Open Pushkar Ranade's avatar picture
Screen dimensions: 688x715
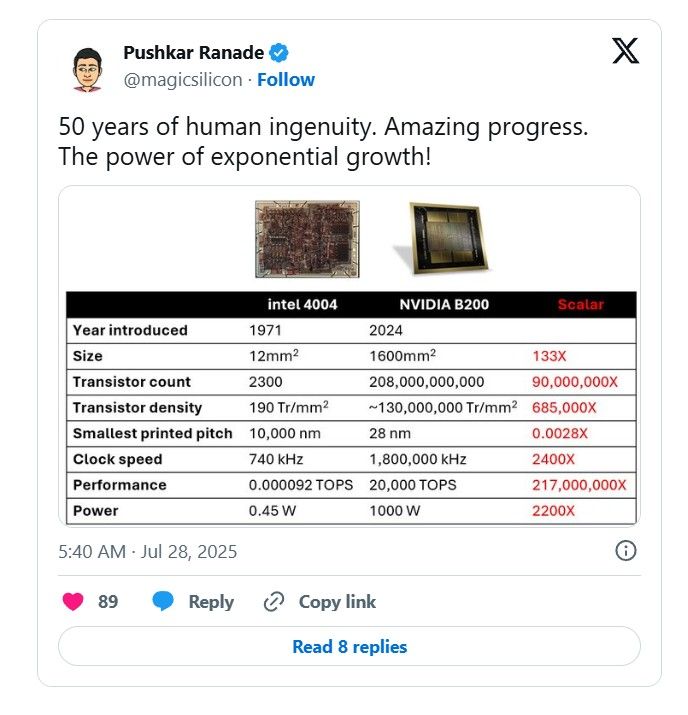tap(87, 69)
